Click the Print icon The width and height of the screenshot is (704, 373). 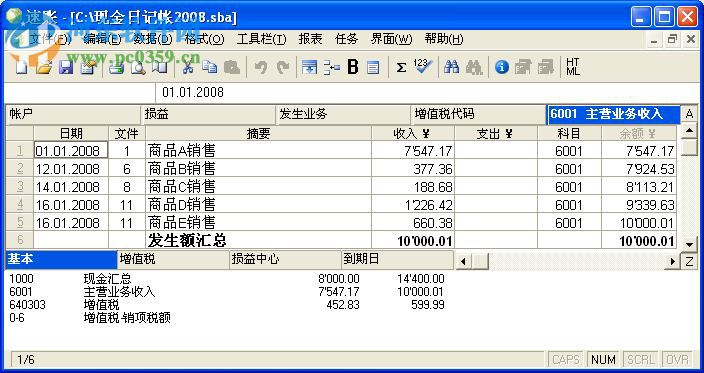117,67
